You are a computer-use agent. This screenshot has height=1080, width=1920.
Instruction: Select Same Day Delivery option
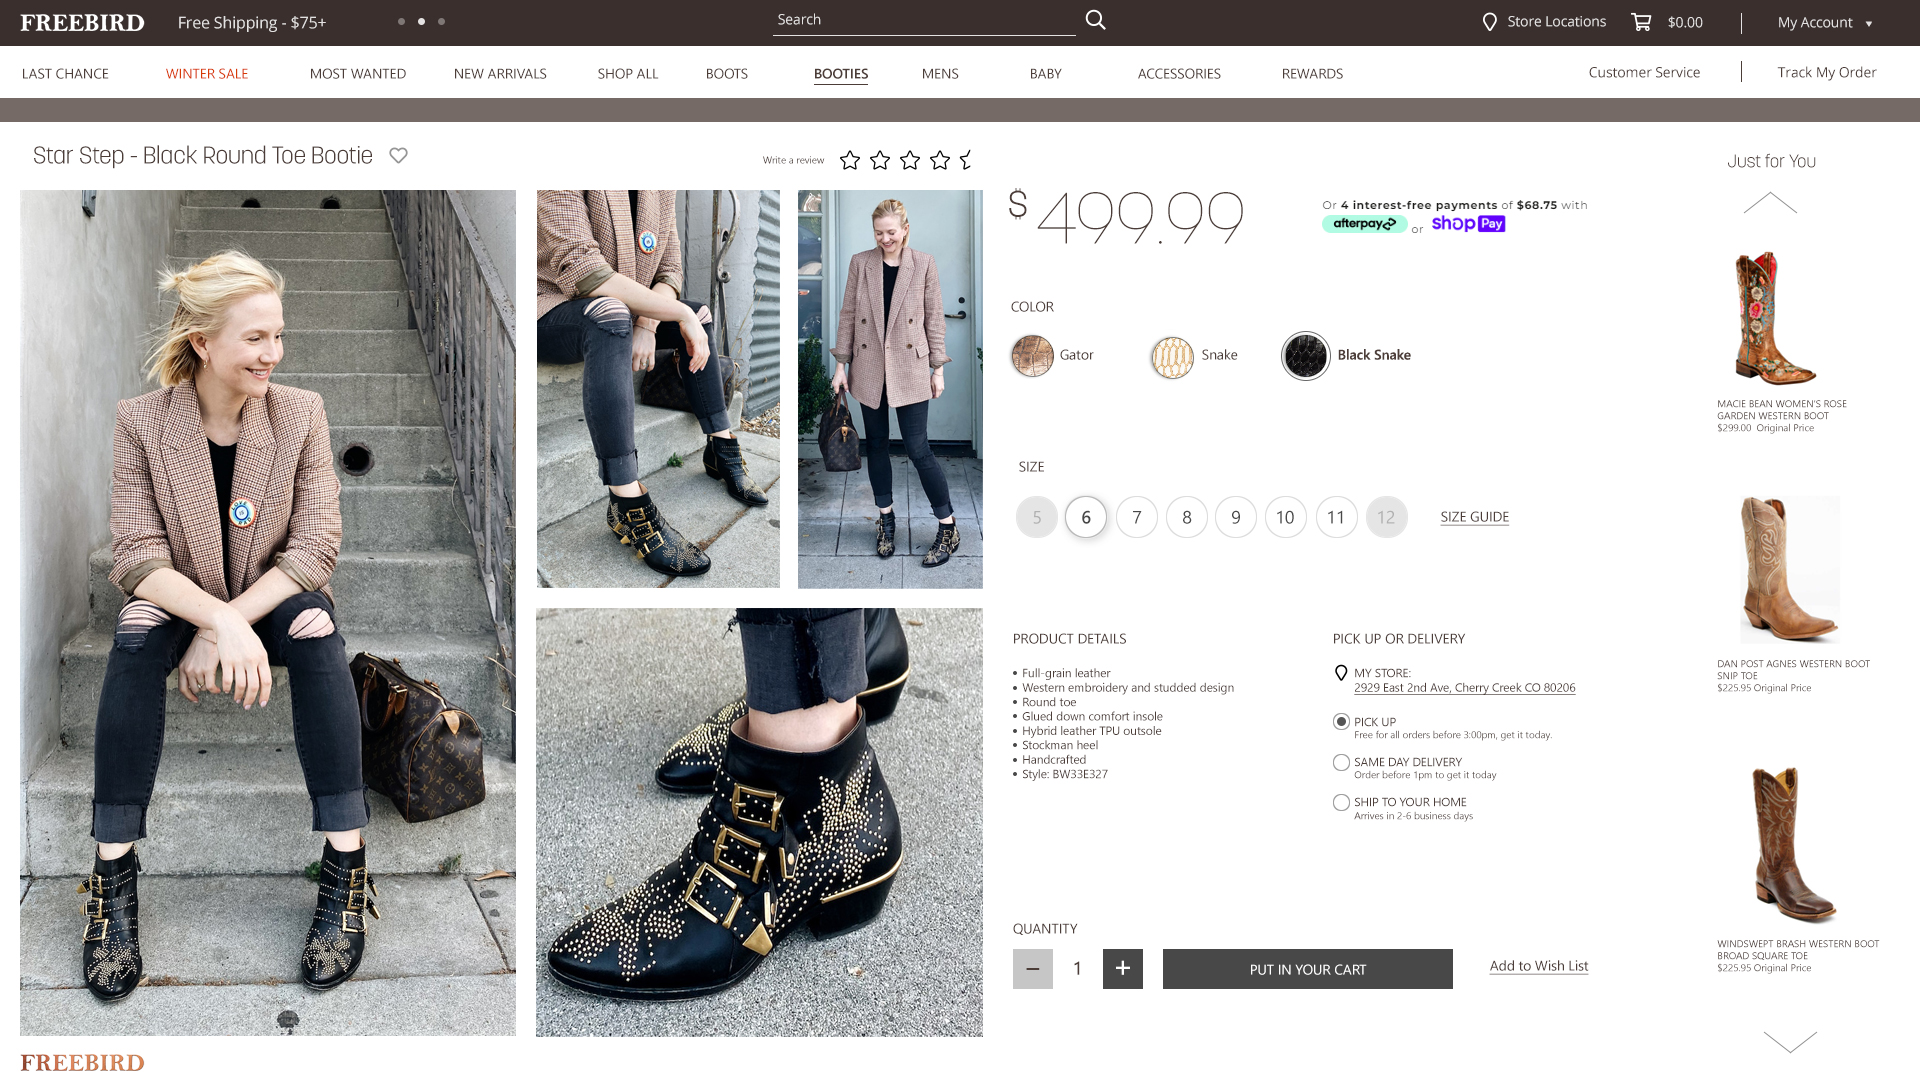[1341, 762]
